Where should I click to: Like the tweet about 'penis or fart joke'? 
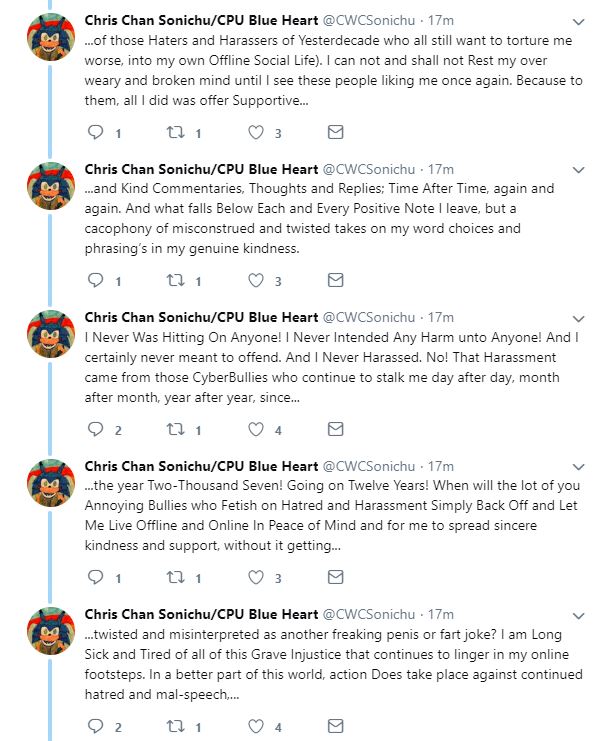[256, 726]
